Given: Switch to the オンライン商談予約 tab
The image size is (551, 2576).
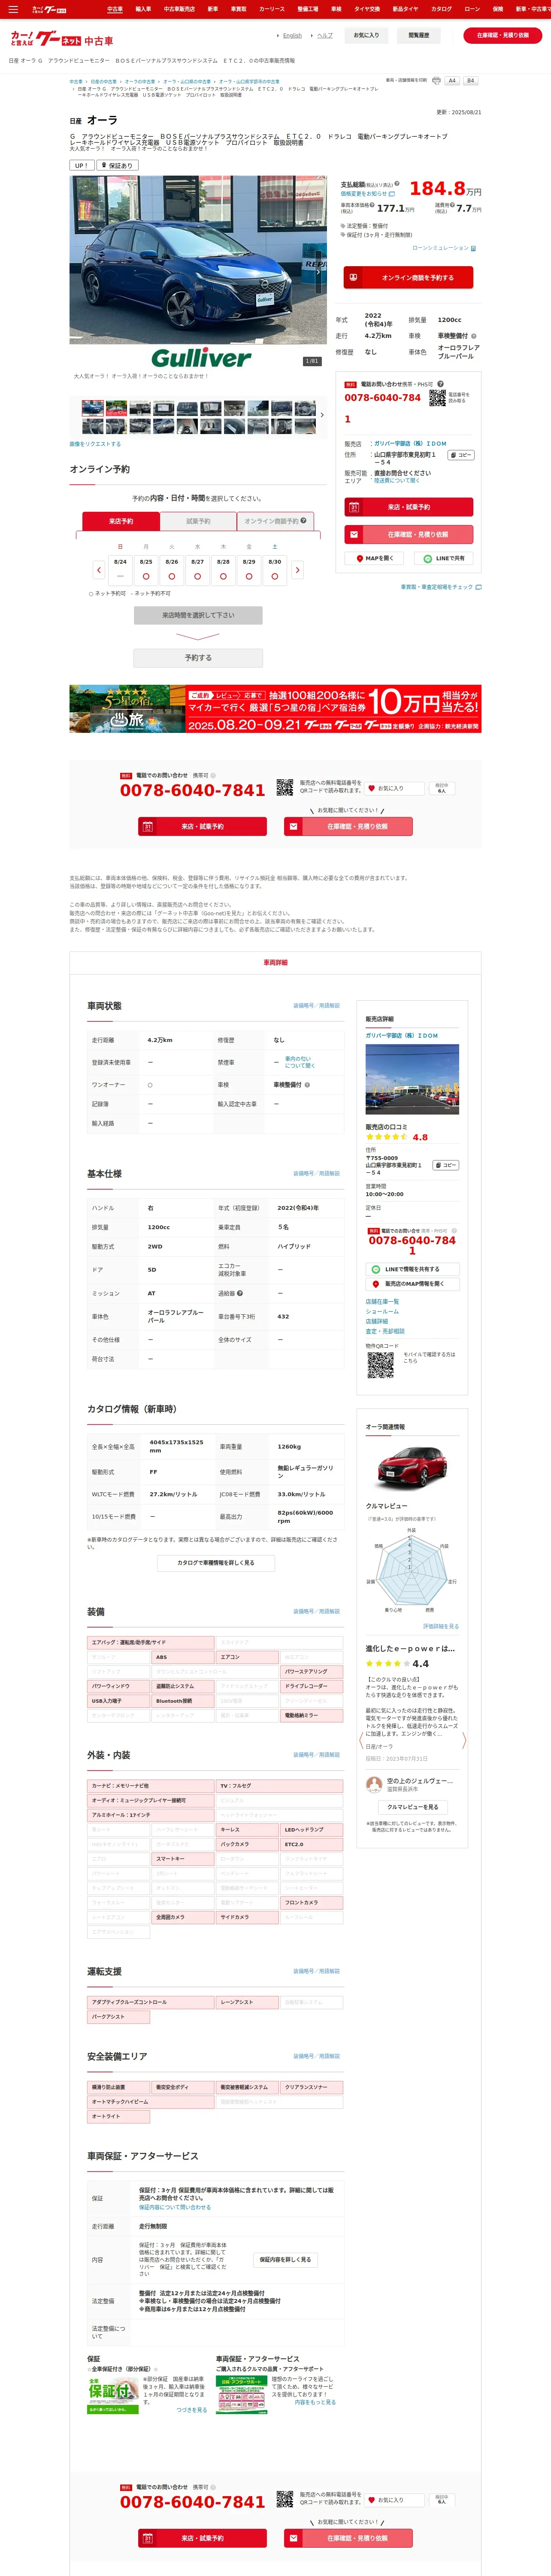Looking at the screenshot, I should pyautogui.click(x=275, y=521).
